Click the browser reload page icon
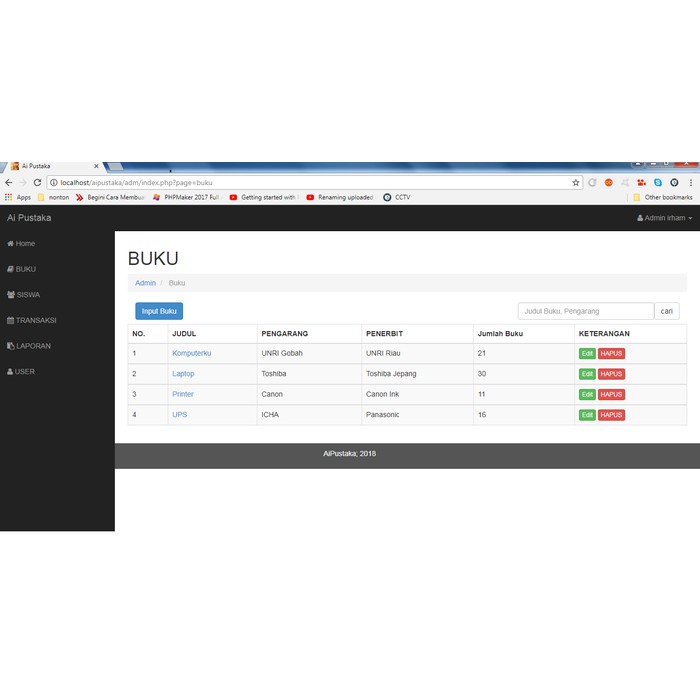 [38, 183]
